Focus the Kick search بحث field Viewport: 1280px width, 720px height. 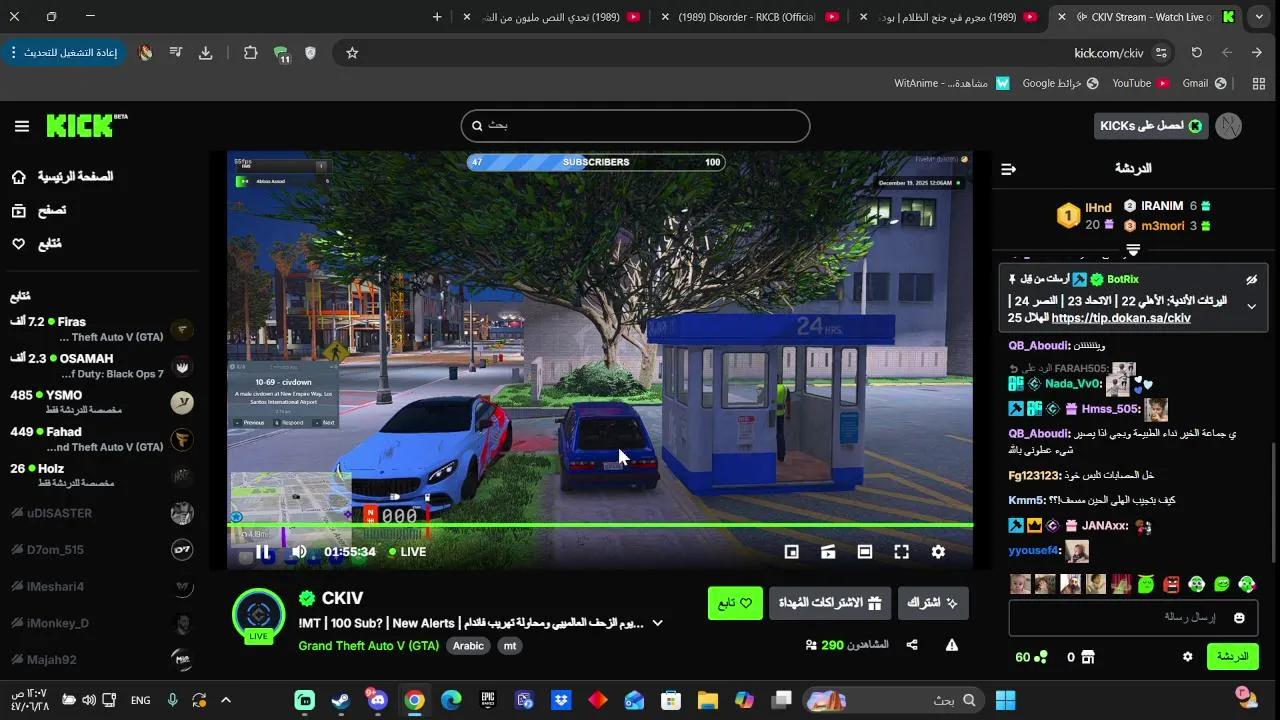coord(635,126)
